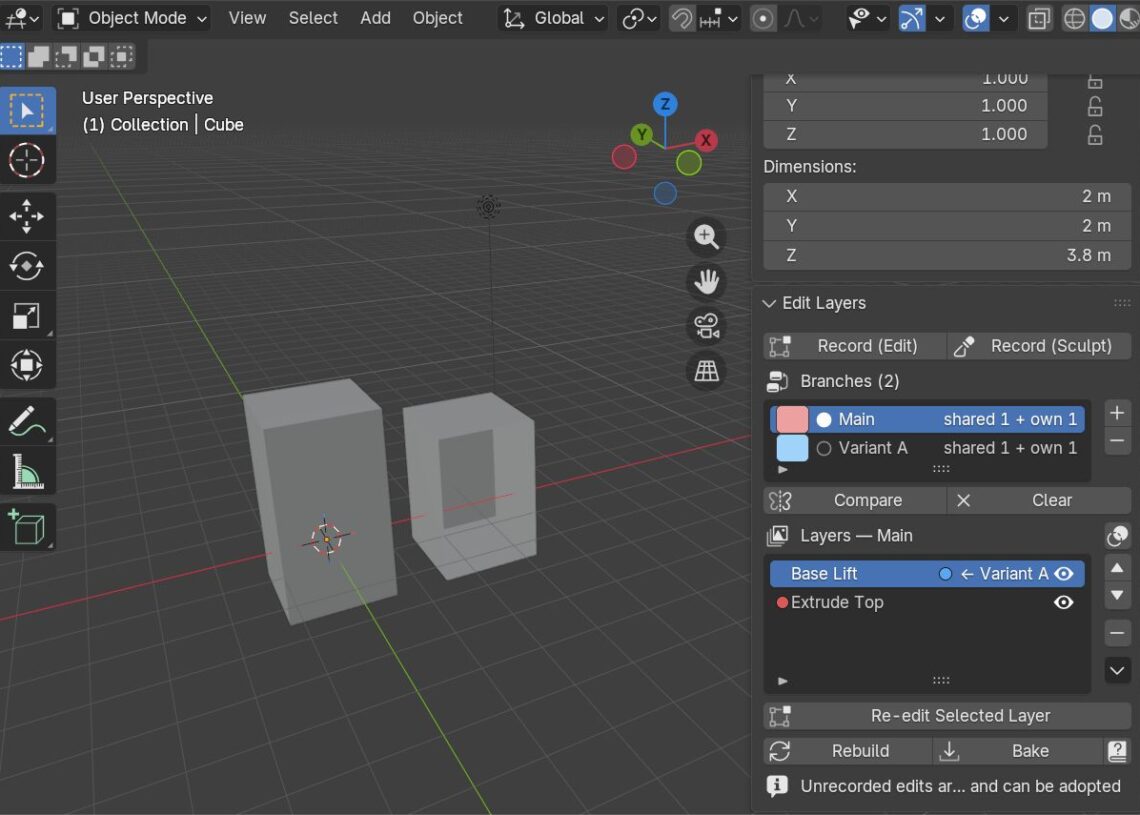Toggle proportional editing in header
1140x815 pixels.
[762, 18]
